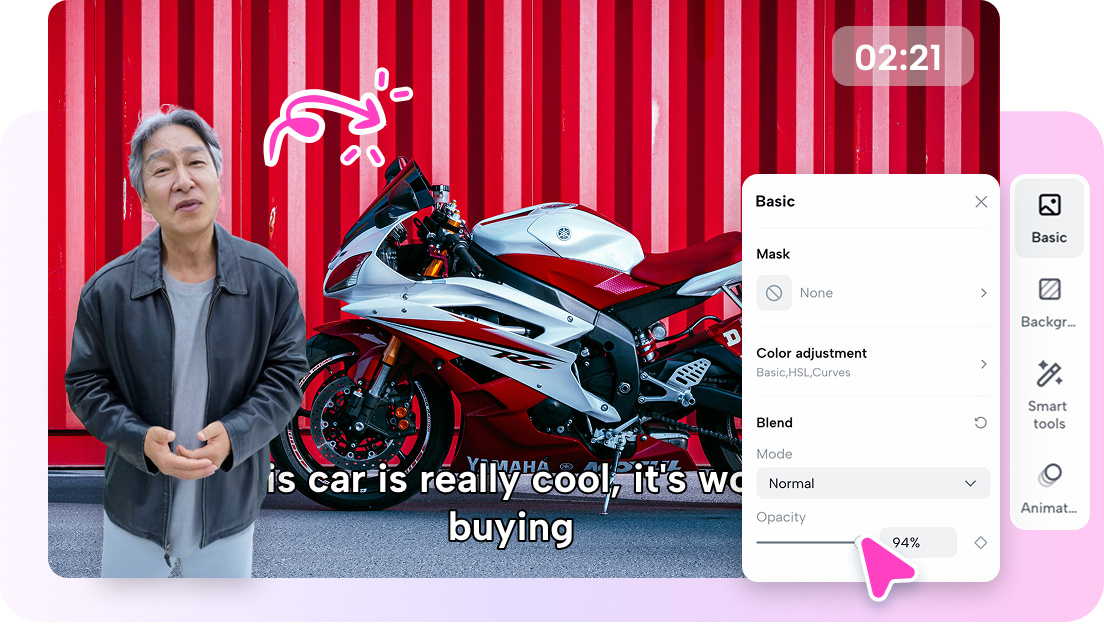Image resolution: width=1104 pixels, height=626 pixels.
Task: Open the Basic tab in sidebar
Action: (1048, 219)
